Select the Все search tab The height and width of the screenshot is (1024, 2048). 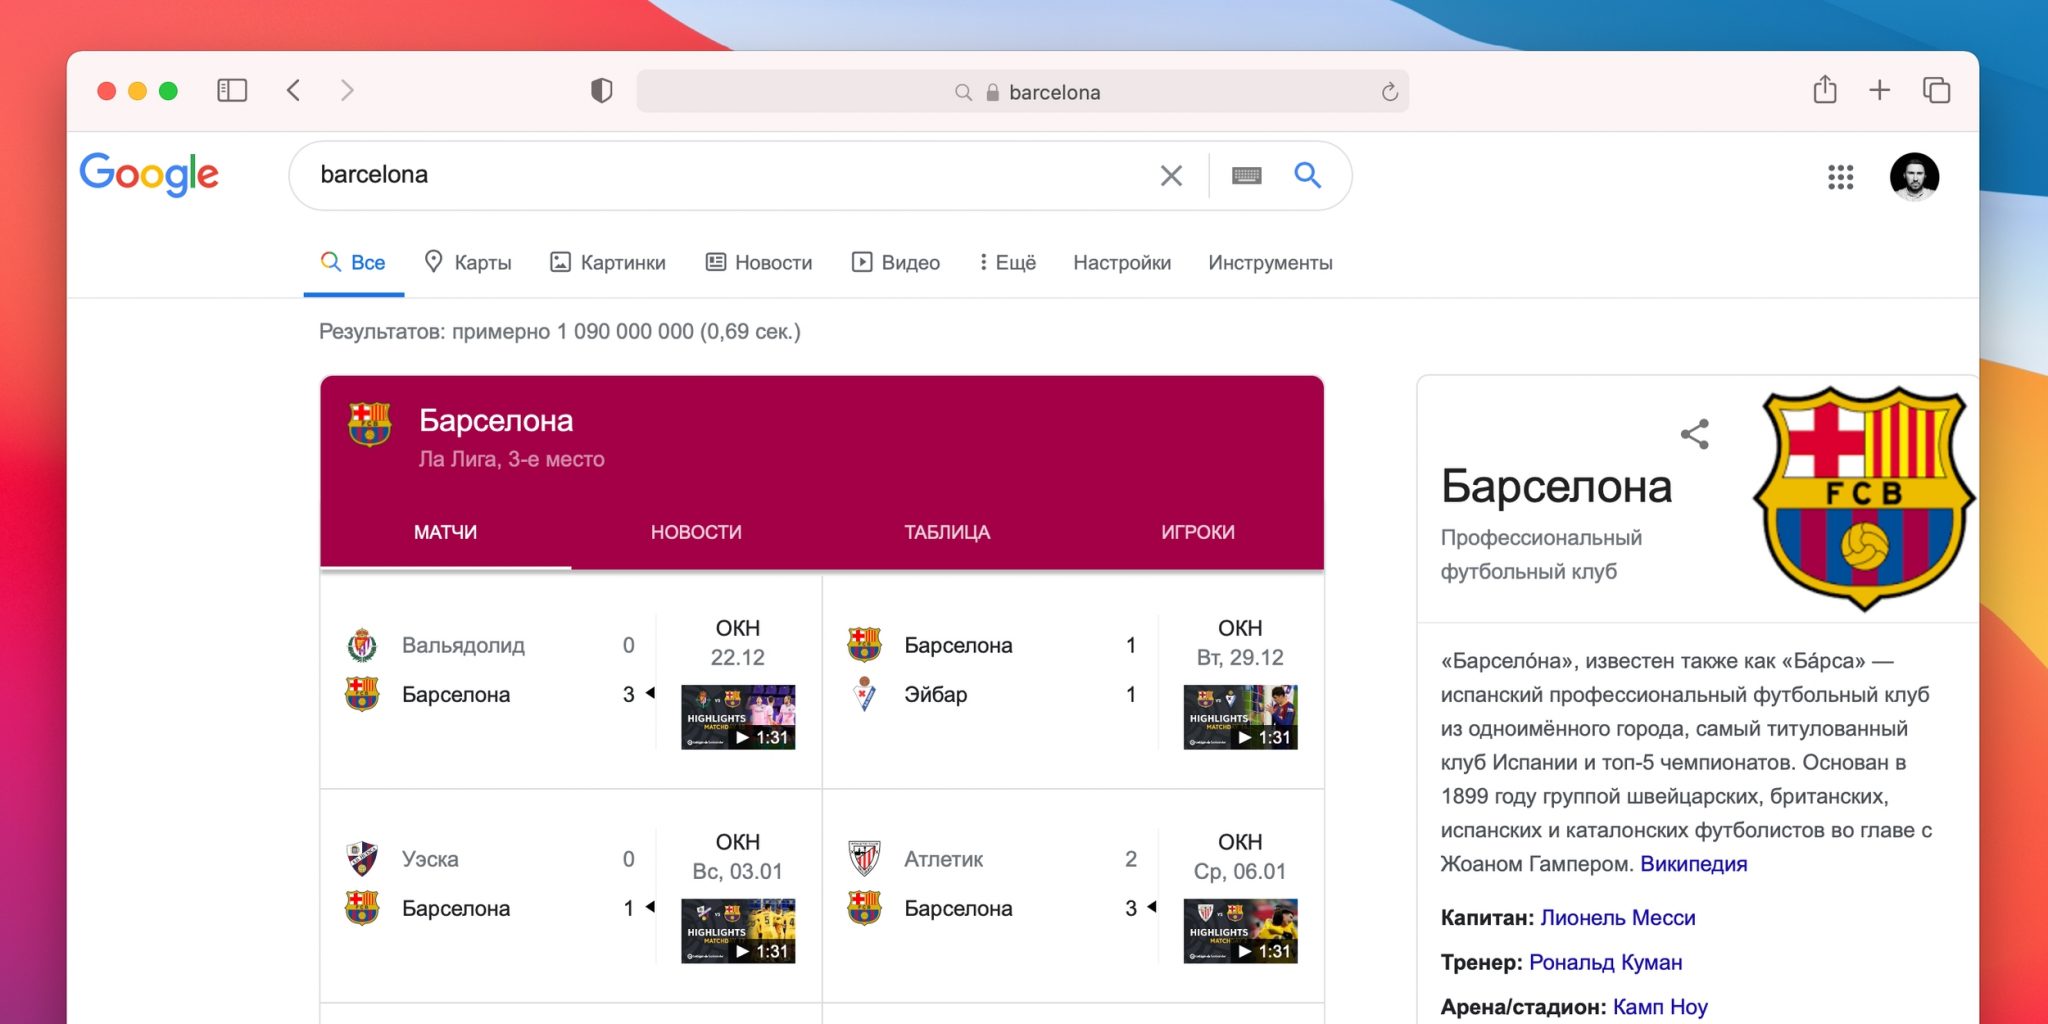(353, 263)
